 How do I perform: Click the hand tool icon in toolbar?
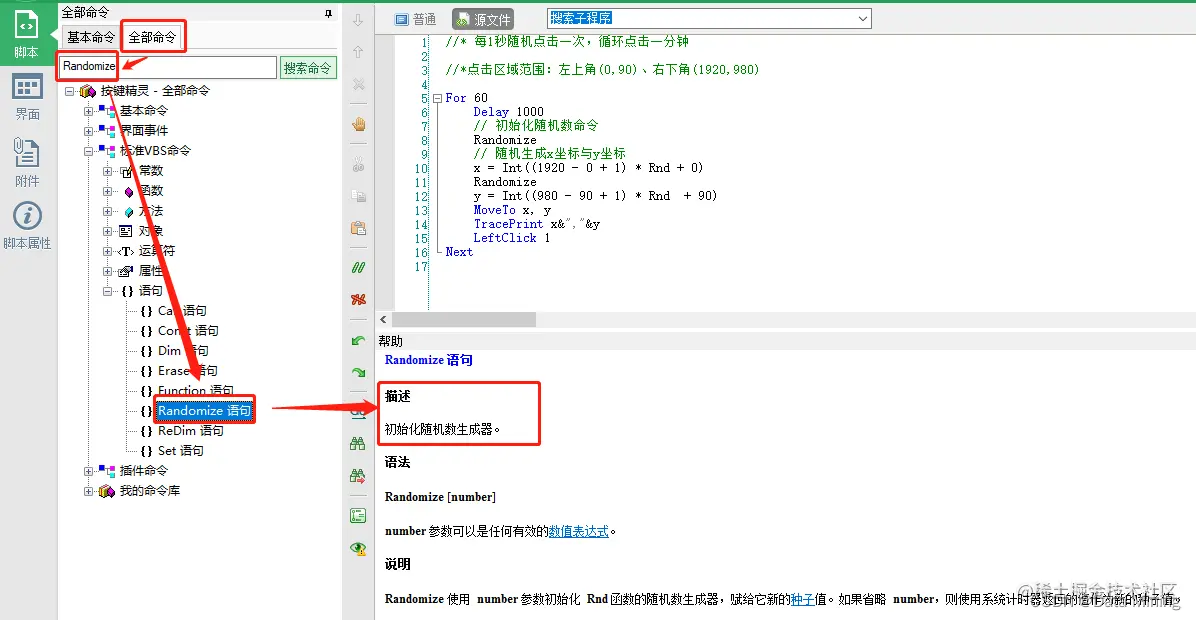pyautogui.click(x=358, y=124)
